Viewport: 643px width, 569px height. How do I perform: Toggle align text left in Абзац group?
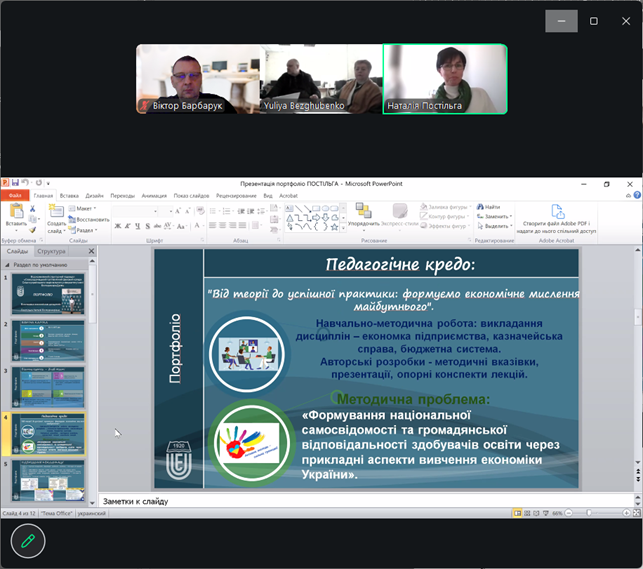coord(212,225)
